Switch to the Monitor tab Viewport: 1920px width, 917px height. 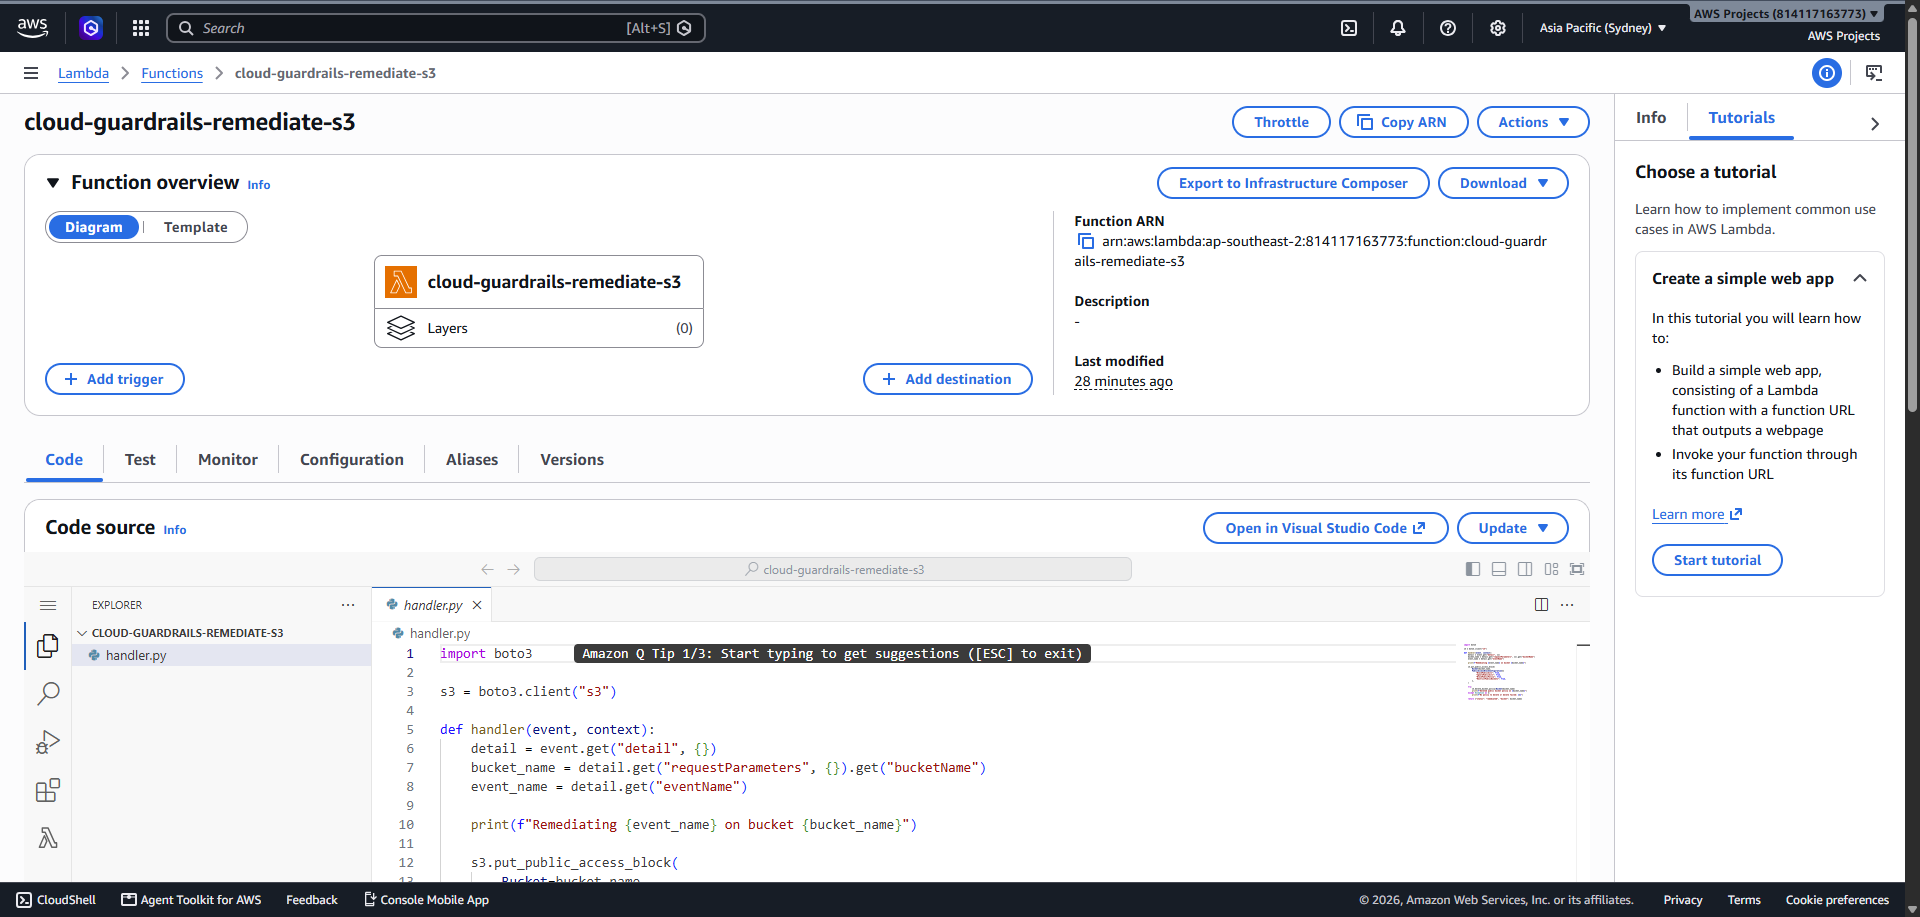(x=228, y=459)
